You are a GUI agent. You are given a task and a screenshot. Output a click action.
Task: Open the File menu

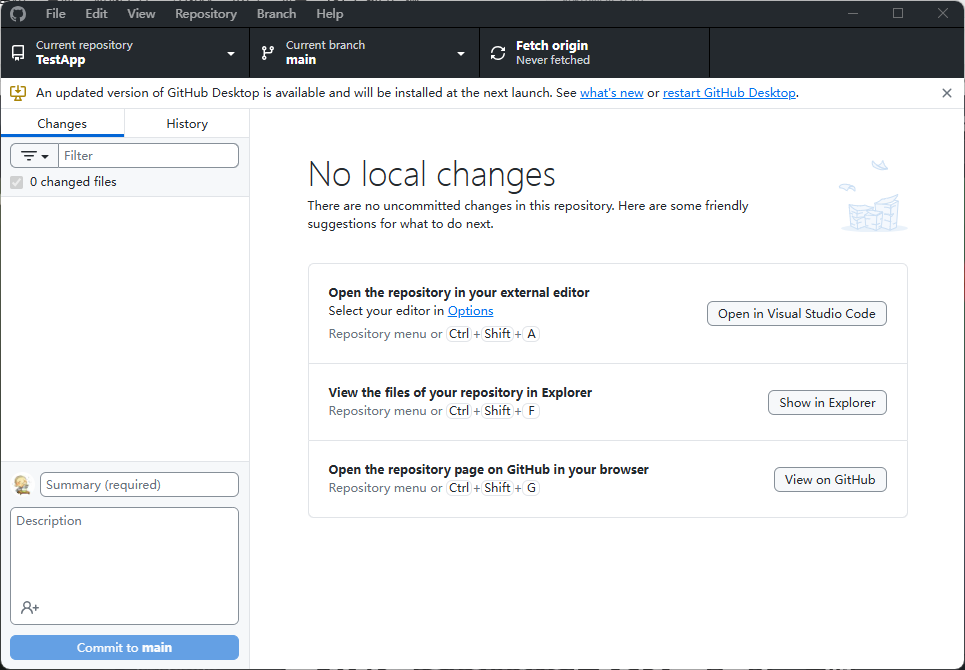click(55, 14)
